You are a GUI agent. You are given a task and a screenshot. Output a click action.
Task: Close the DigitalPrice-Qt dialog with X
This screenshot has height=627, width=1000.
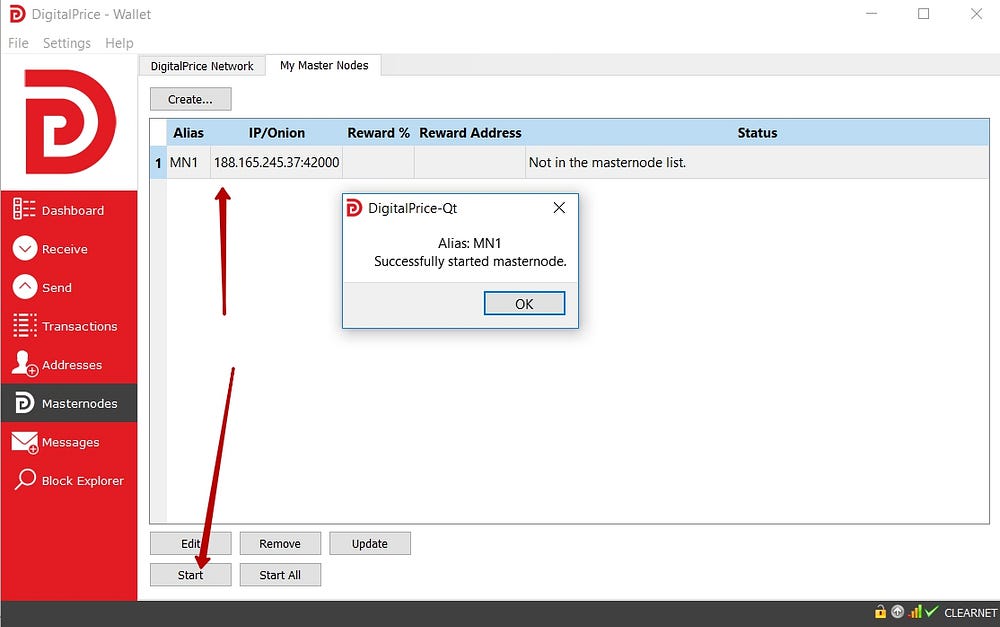[559, 208]
